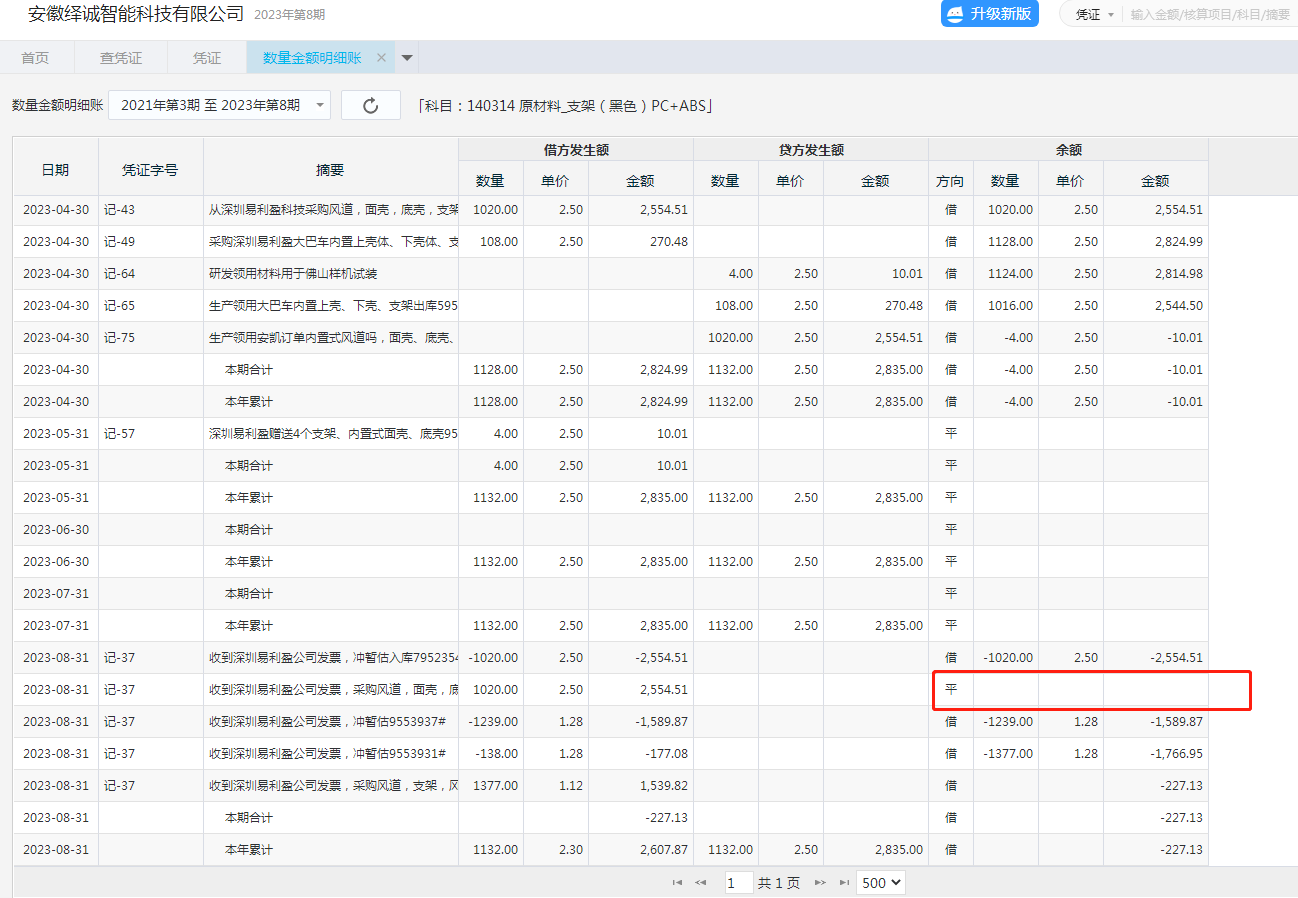Viewport: 1298px width, 898px height.
Task: Switch to the 首页 tab
Action: pyautogui.click(x=35, y=58)
